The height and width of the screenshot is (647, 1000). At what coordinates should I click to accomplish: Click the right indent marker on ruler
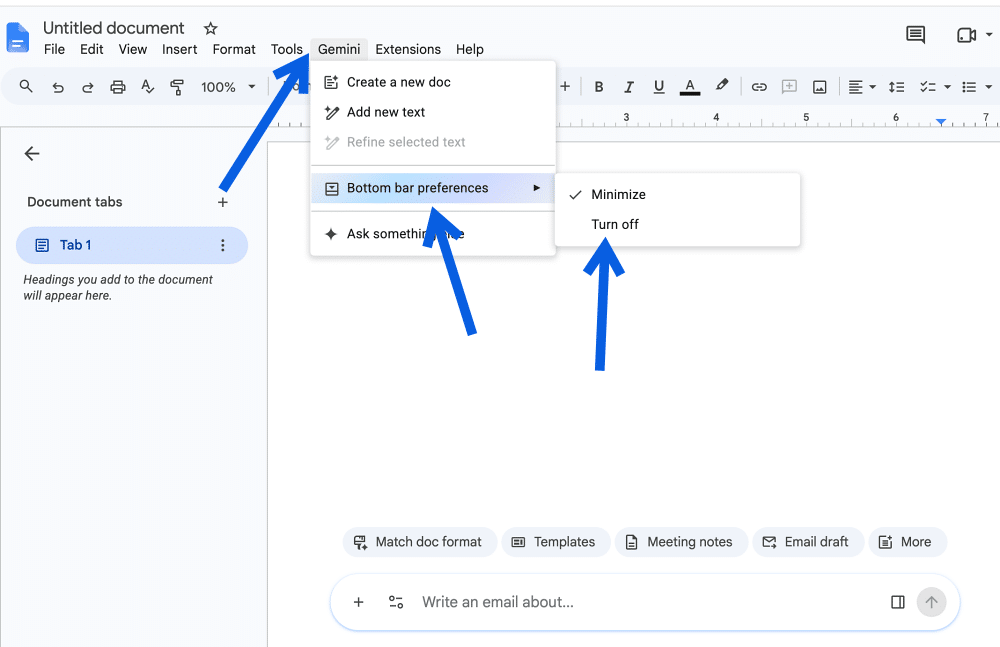(941, 121)
